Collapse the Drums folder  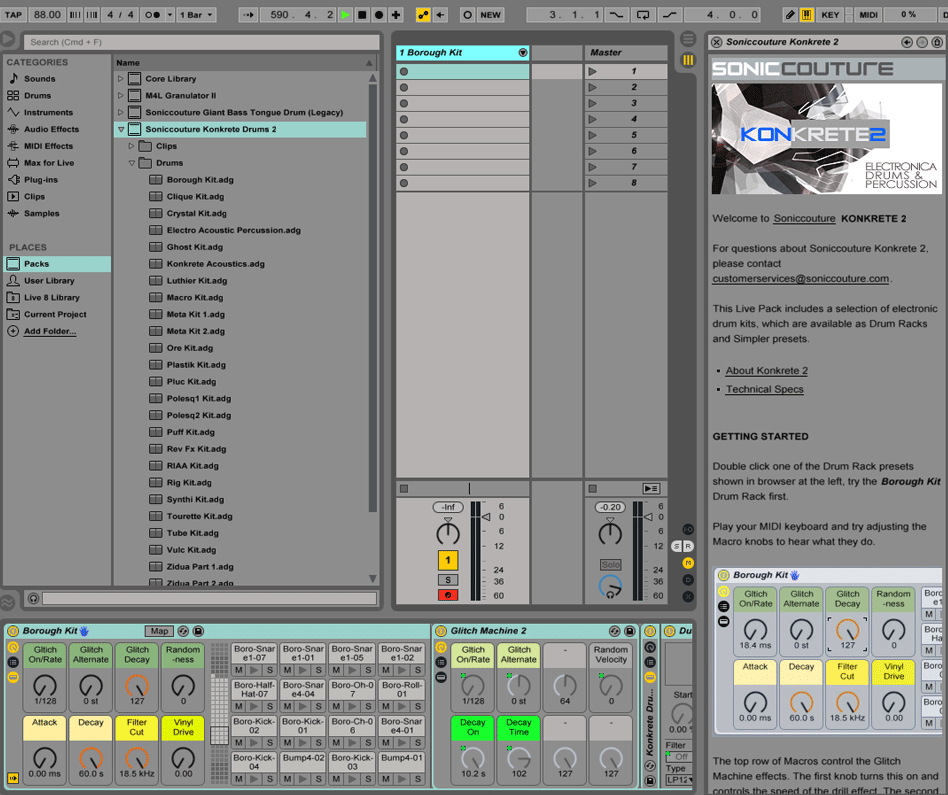(x=131, y=163)
